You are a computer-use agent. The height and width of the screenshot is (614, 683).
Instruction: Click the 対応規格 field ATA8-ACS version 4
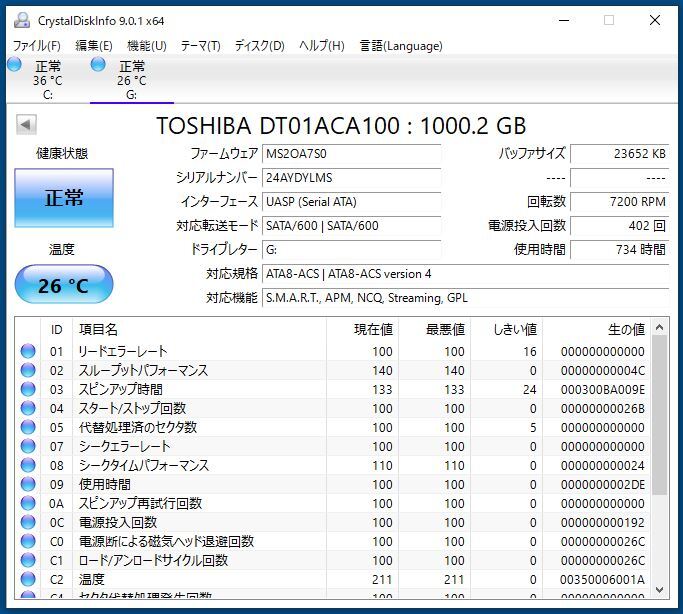tap(466, 274)
